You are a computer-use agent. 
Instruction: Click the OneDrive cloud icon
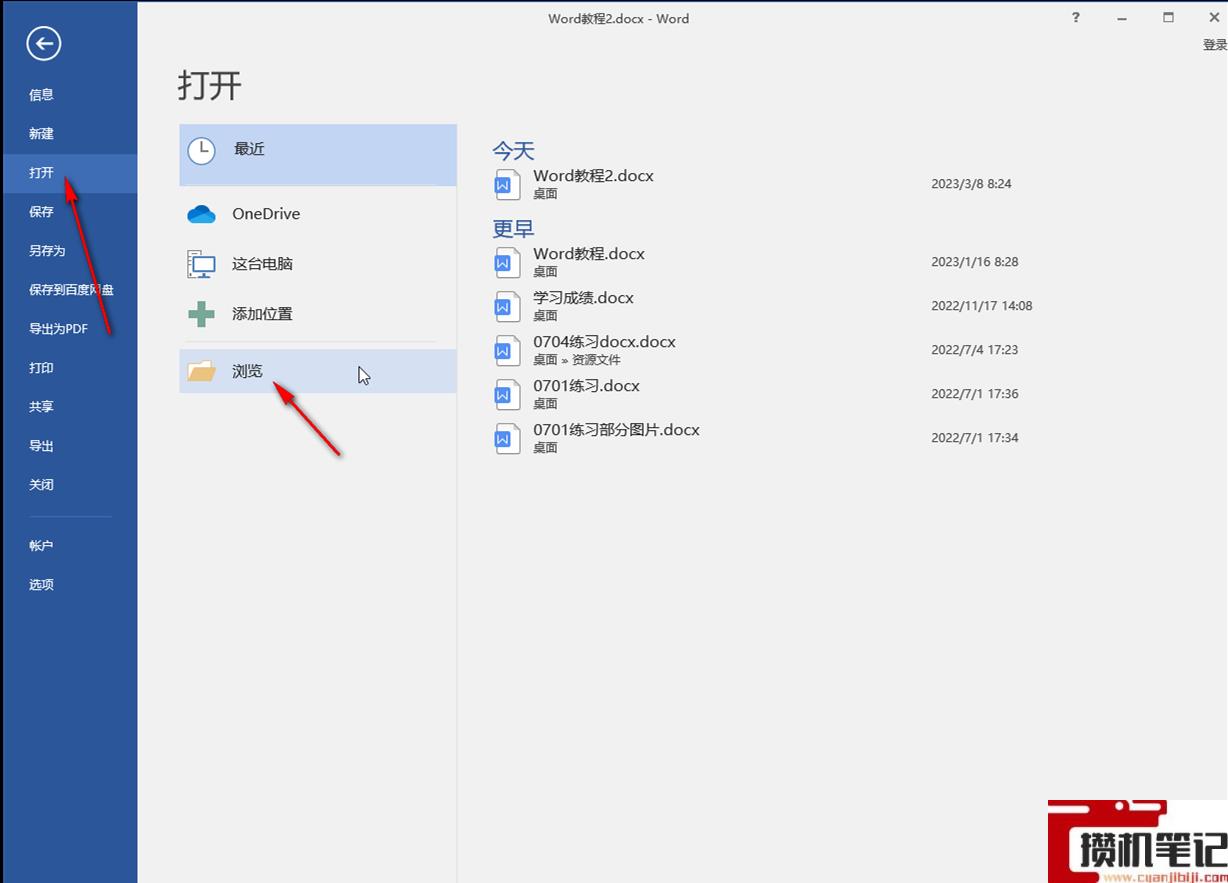(201, 214)
